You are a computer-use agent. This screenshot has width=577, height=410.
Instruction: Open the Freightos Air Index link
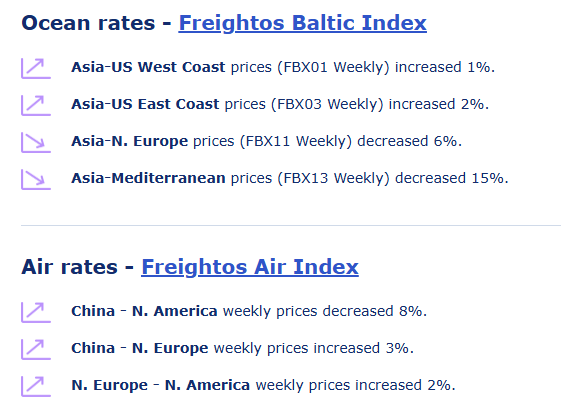click(250, 267)
